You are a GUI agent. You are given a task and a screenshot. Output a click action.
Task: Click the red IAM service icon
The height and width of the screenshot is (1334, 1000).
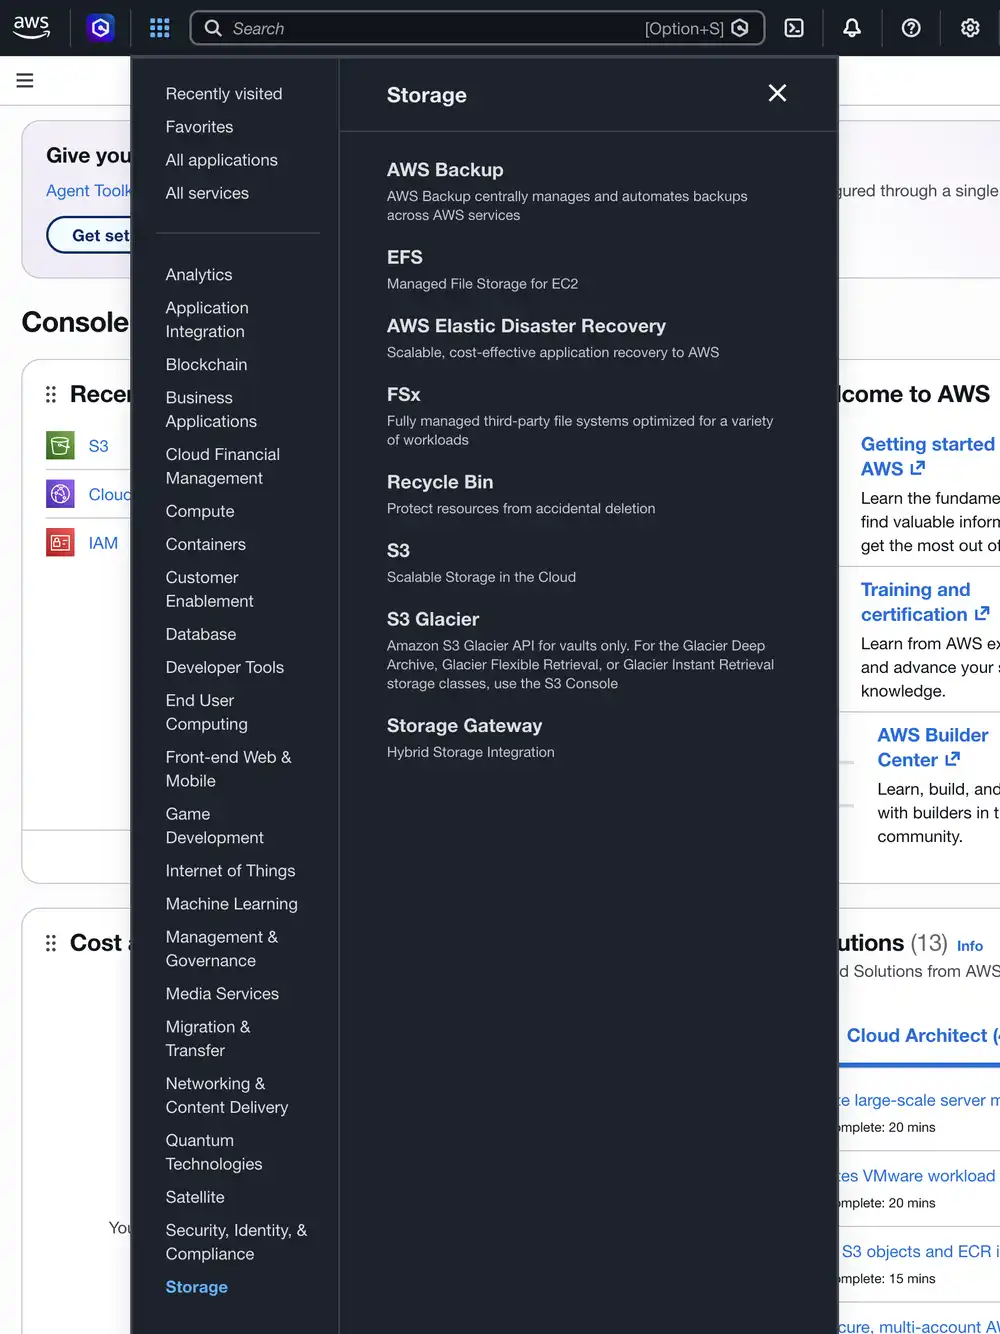60,542
